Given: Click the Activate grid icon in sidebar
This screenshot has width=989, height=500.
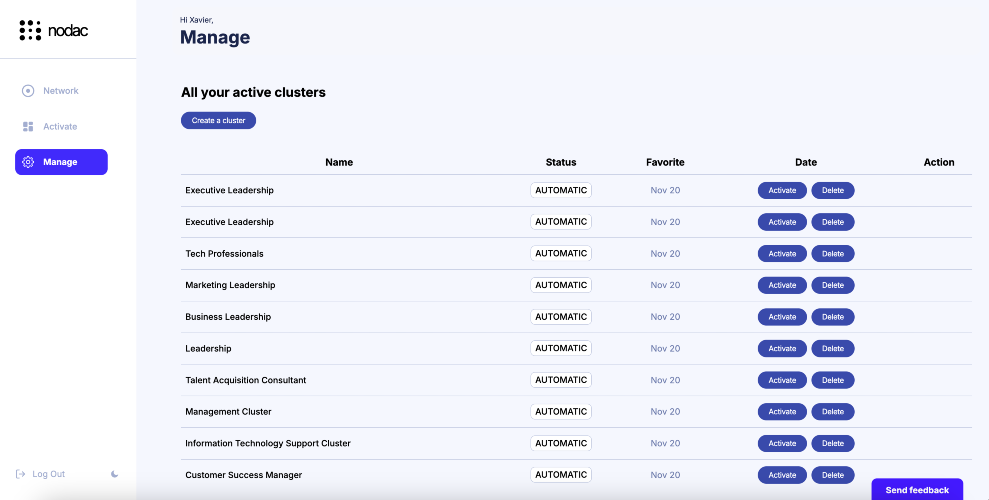Looking at the screenshot, I should (28, 127).
